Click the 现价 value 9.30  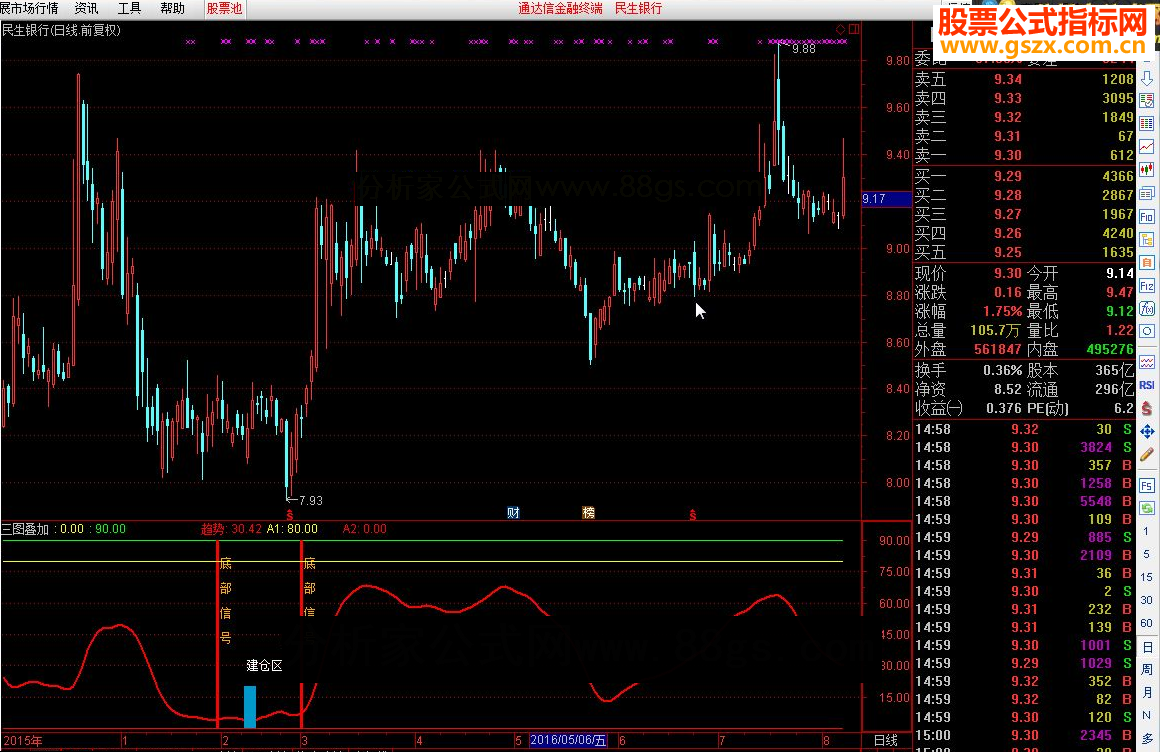(1008, 273)
